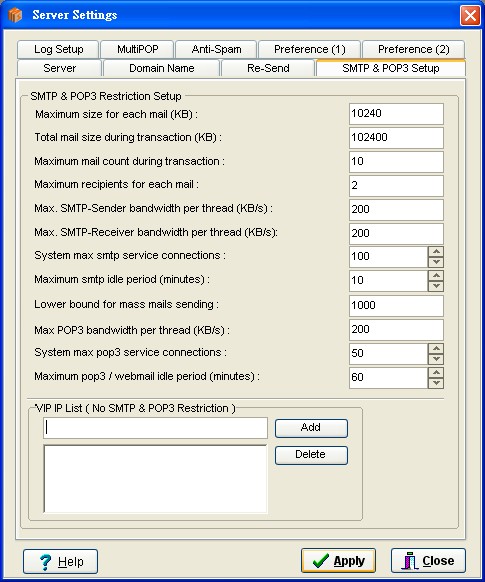Switch to the Log Setup tab
This screenshot has height=582, width=485.
click(x=58, y=49)
